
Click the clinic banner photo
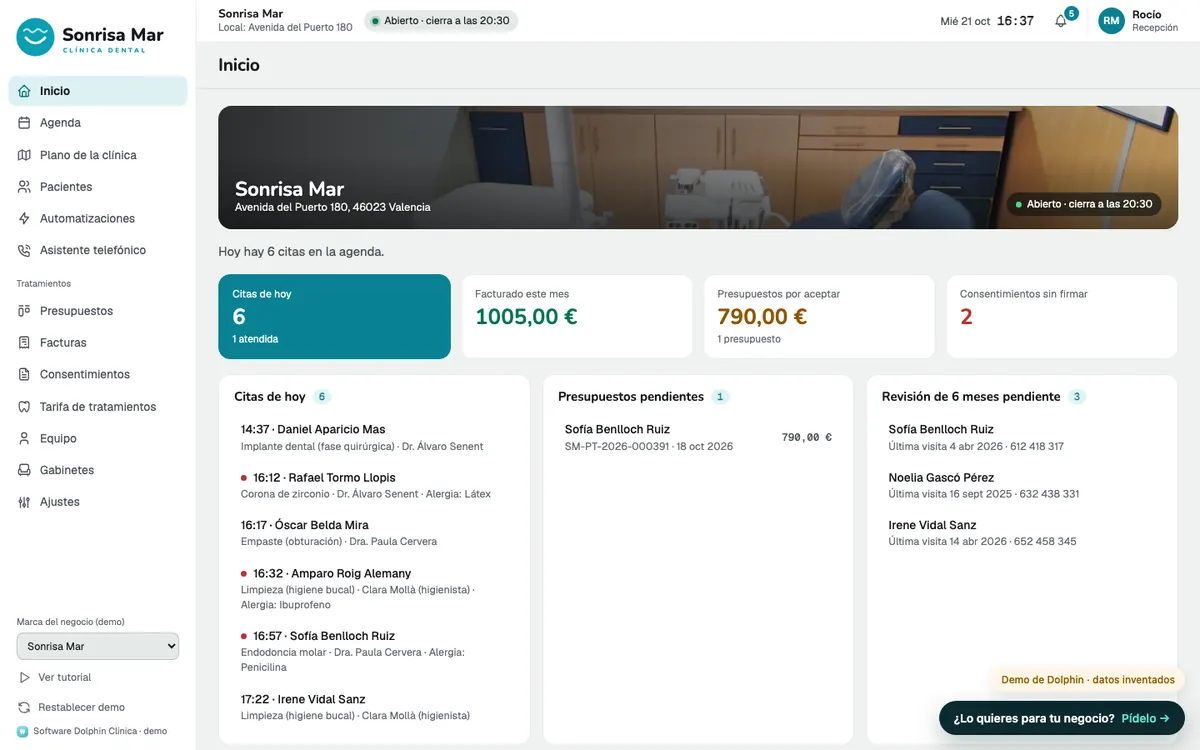[x=698, y=168]
